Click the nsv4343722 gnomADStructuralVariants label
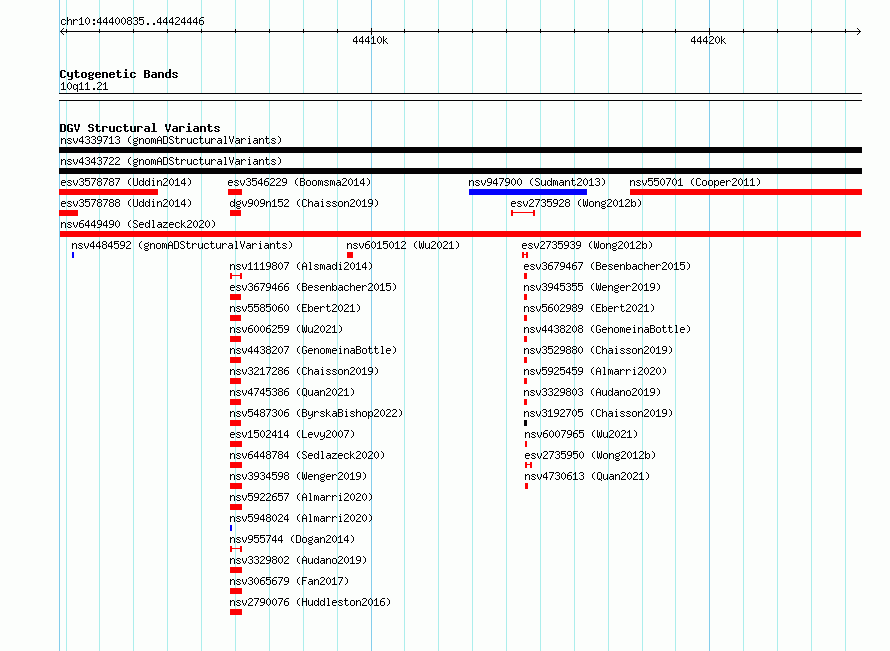Image resolution: width=890 pixels, height=651 pixels. tap(171, 161)
